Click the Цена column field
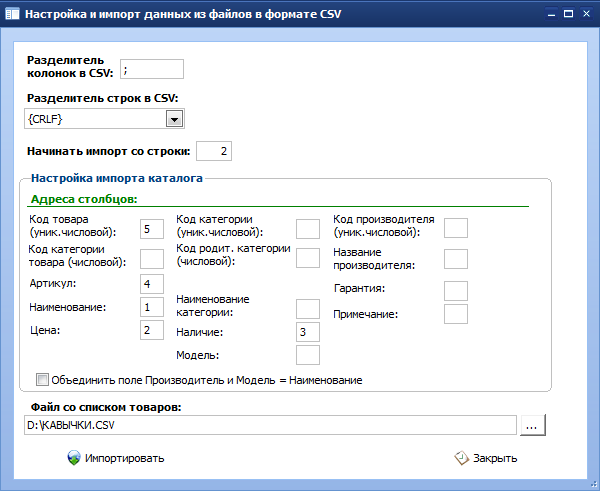Image resolution: width=600 pixels, height=491 pixels. (x=152, y=330)
